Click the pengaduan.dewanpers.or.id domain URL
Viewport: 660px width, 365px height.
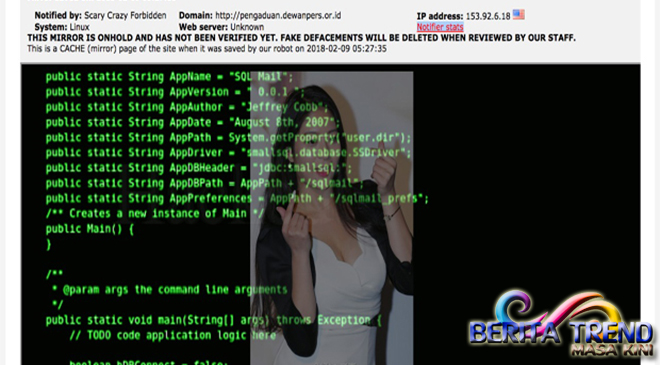pos(278,16)
